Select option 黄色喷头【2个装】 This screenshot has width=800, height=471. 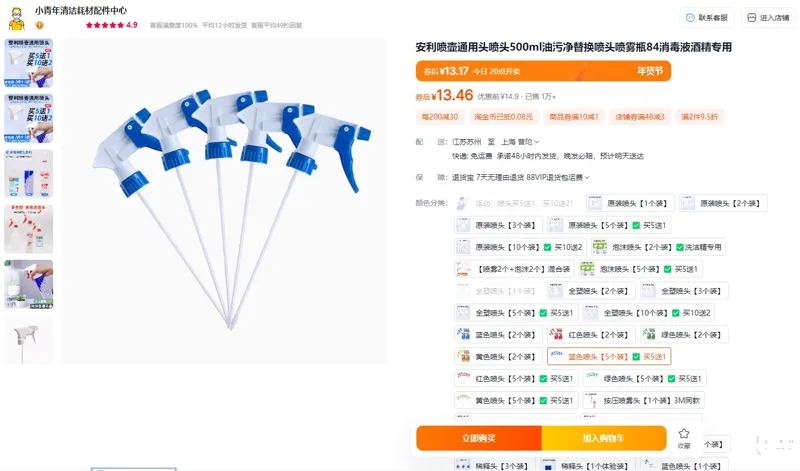498,357
